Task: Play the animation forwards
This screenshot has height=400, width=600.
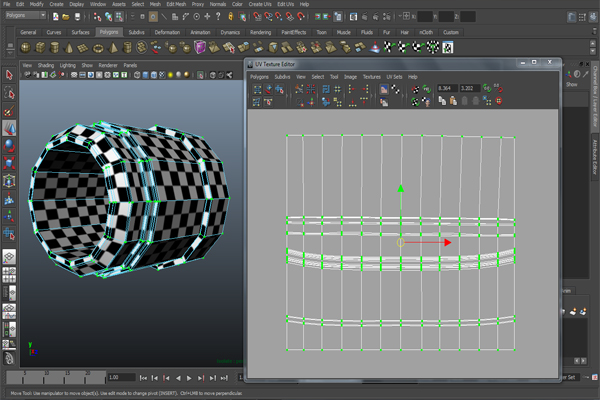Action: click(189, 378)
